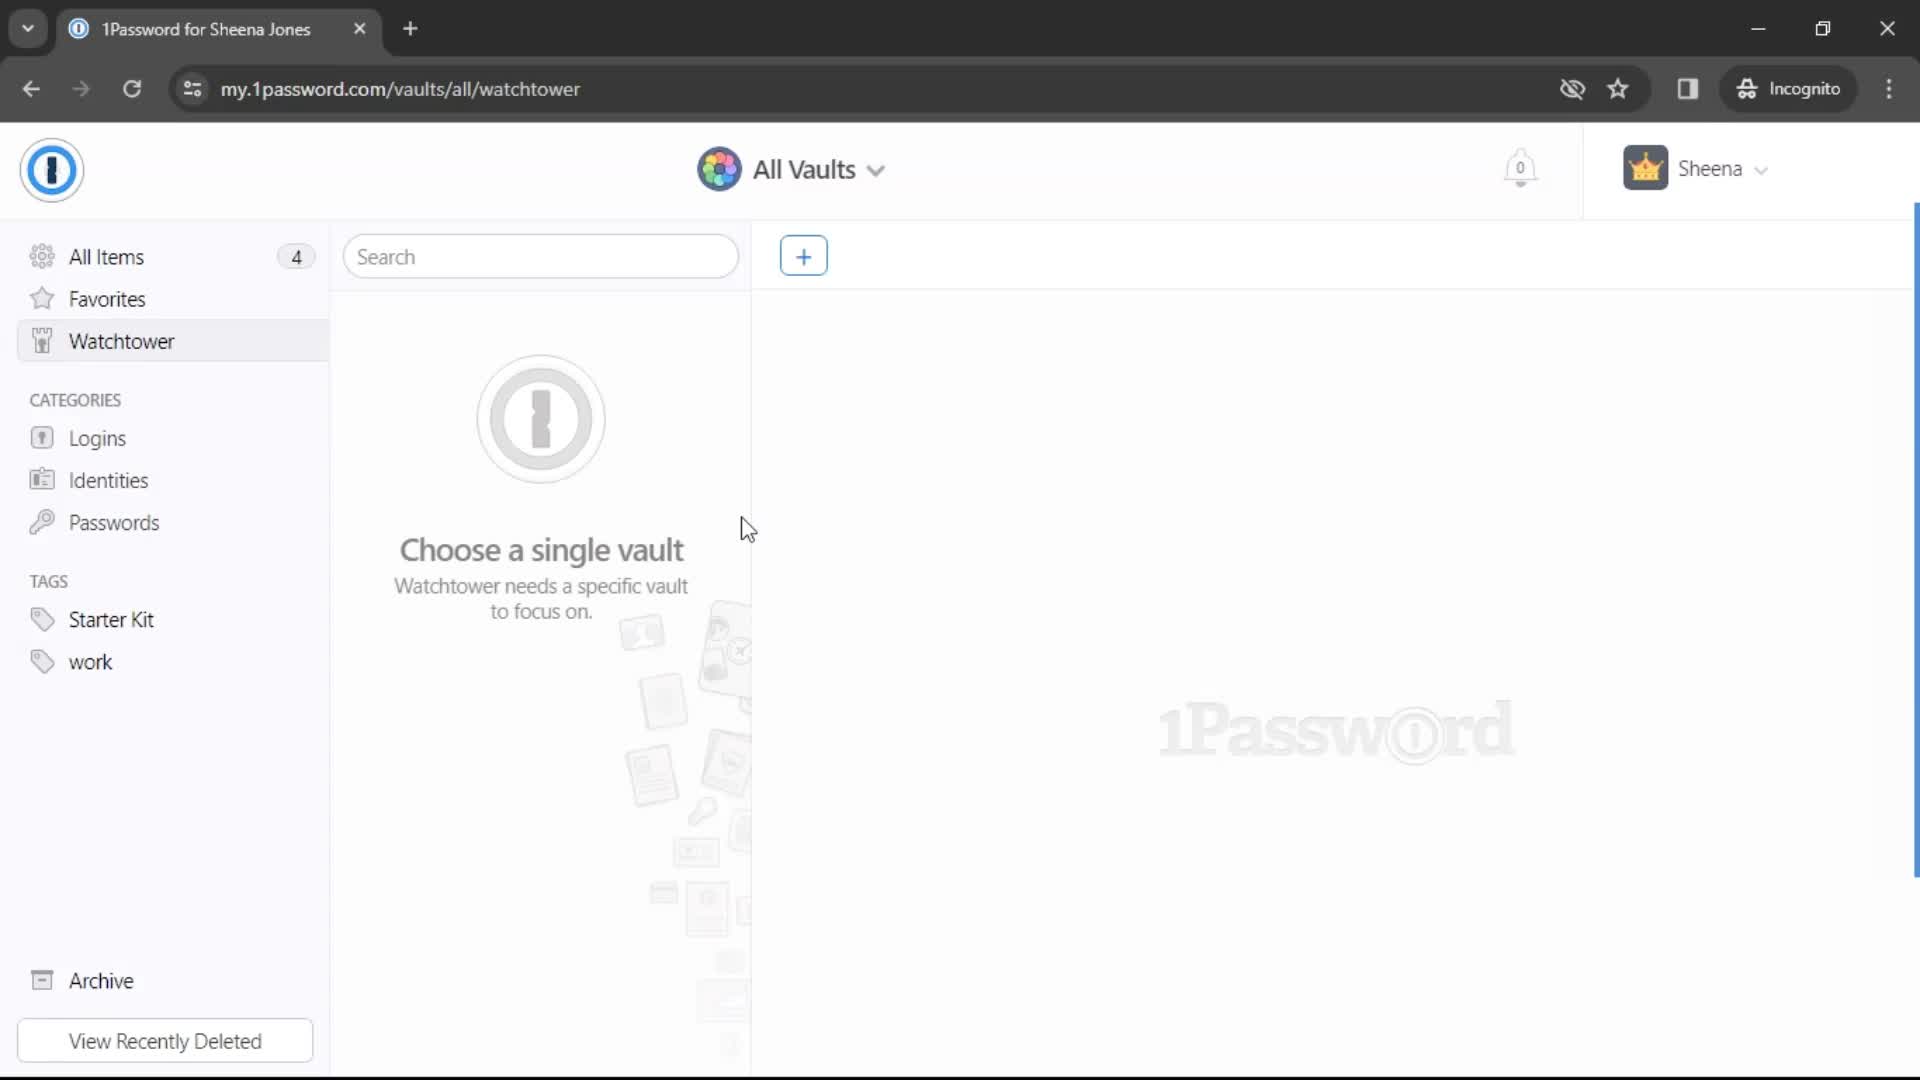Click the Passwords category icon

[42, 522]
